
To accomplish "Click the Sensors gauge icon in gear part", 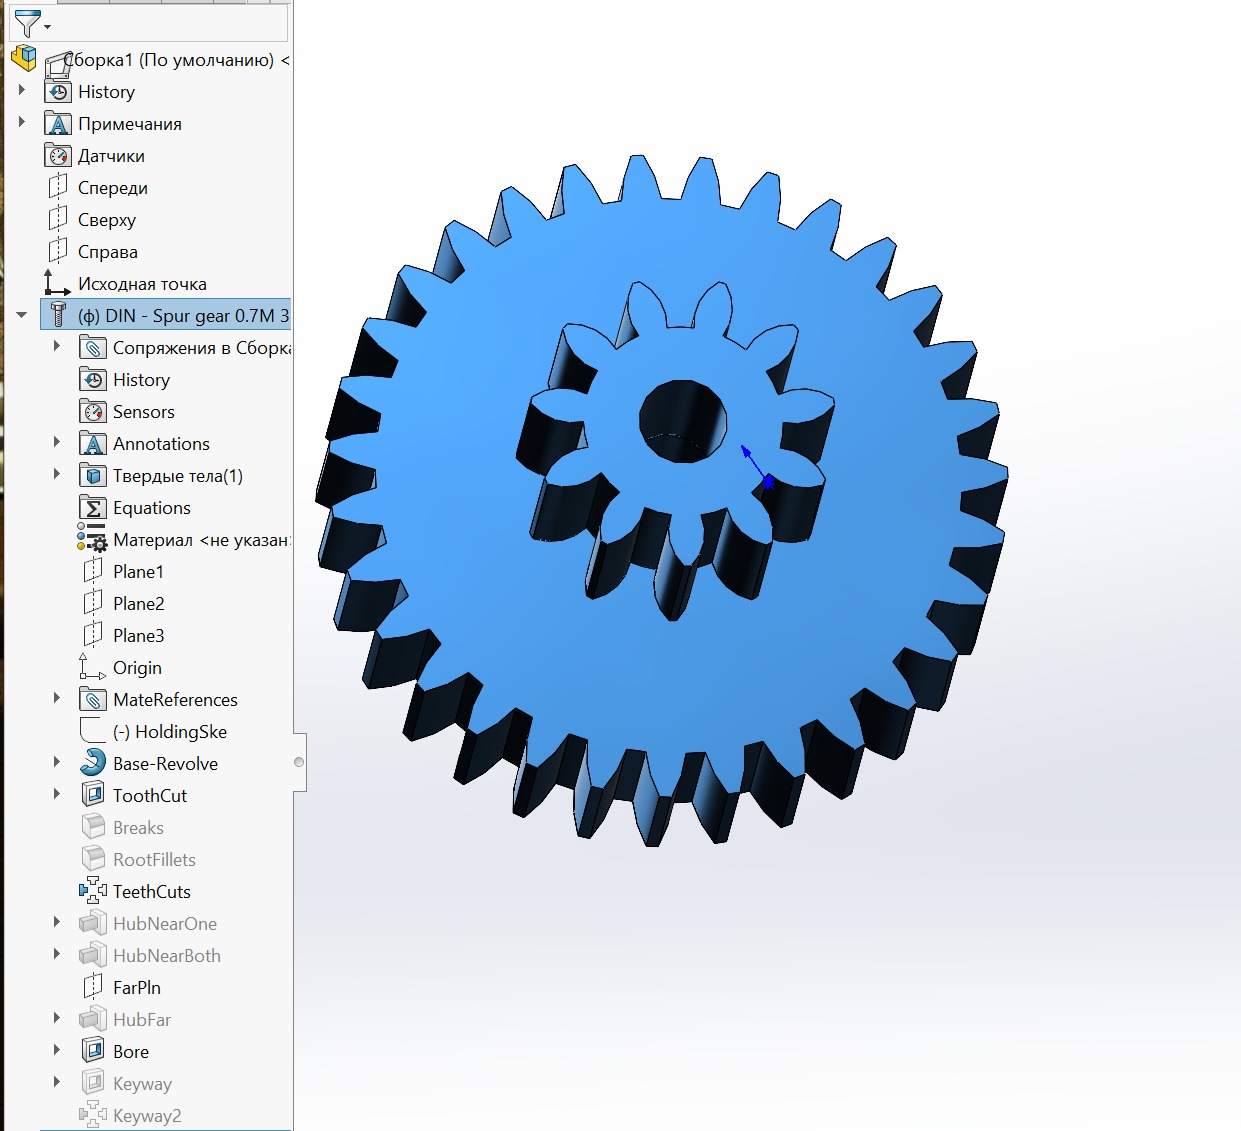I will coord(93,412).
